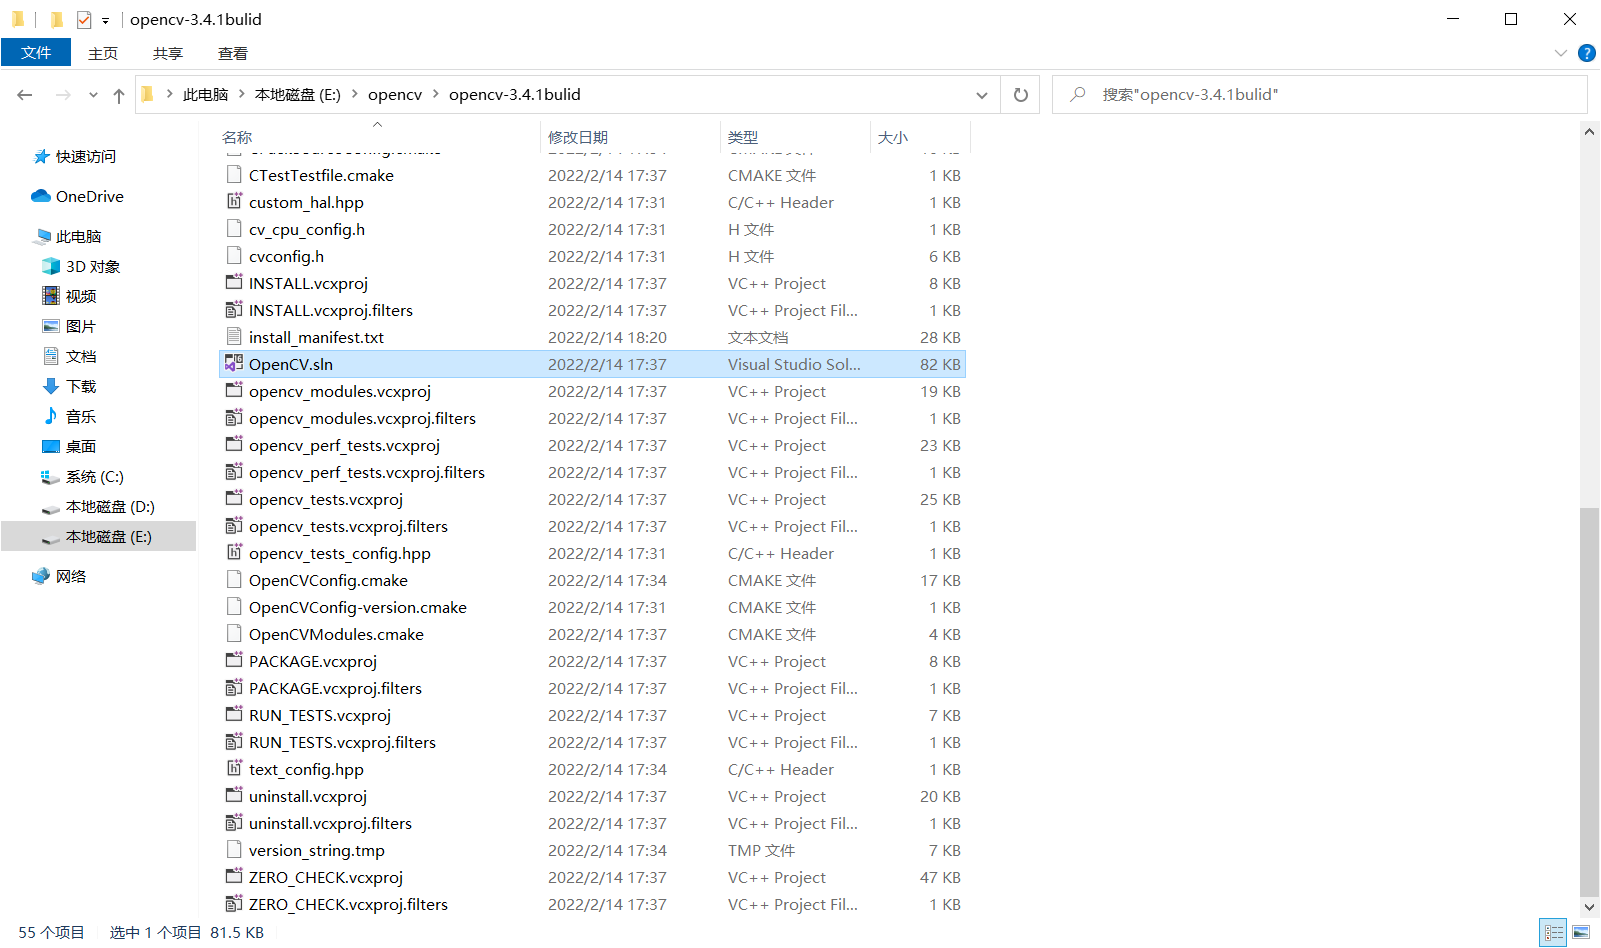1601x948 pixels.
Task: Select the PACKAGE.vcxproj file name
Action: [313, 661]
